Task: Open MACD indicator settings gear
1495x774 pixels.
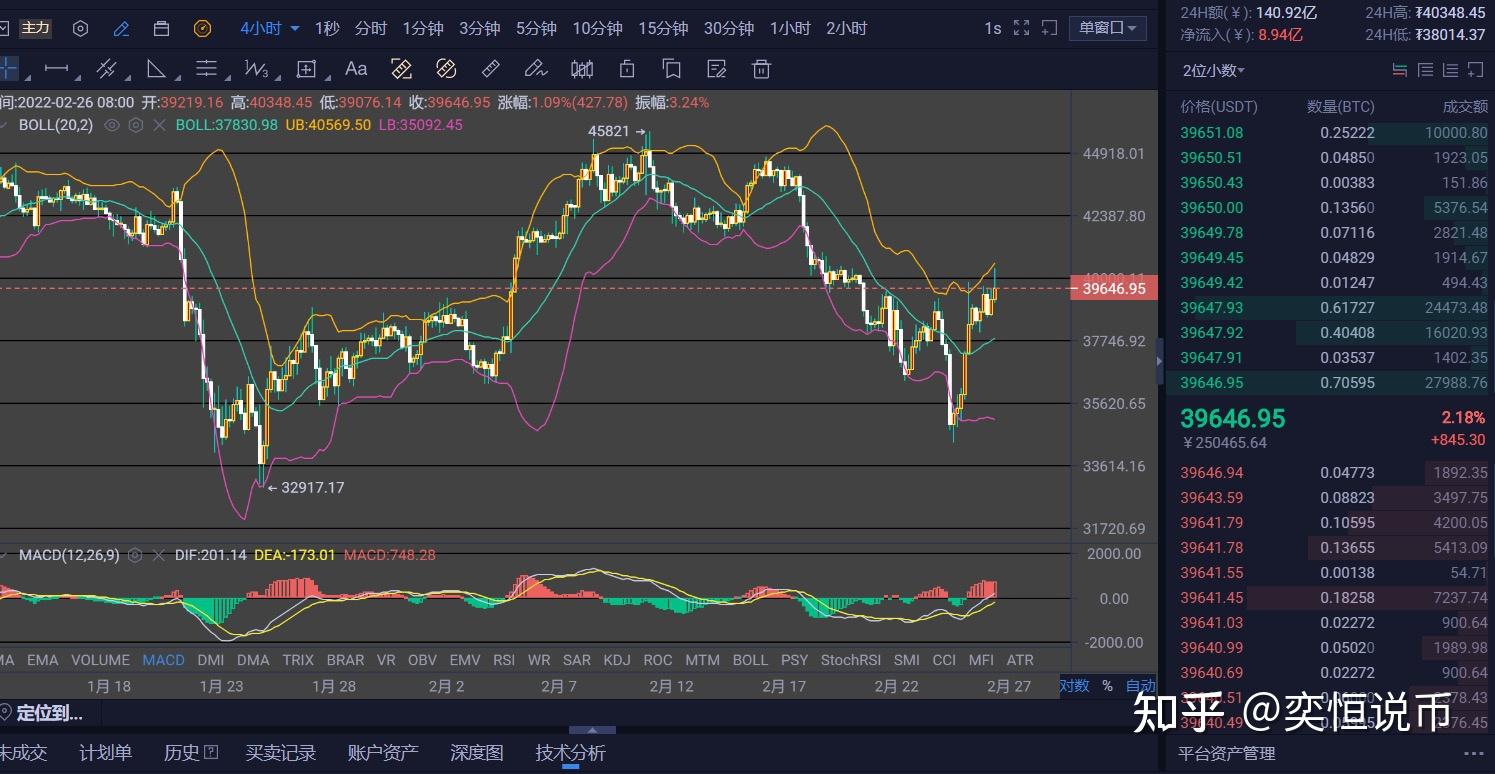Action: coord(135,554)
